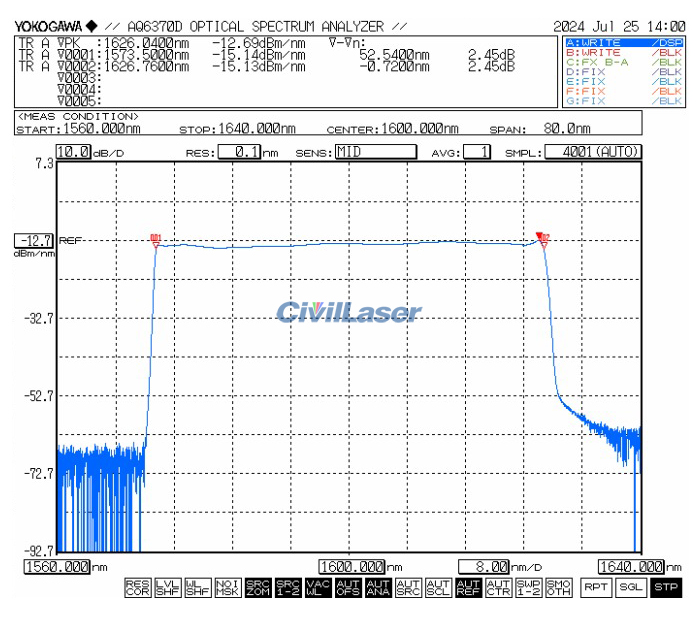Image resolution: width=699 pixels, height=623 pixels.
Task: Edit the 10.0 dB/D scale field
Action: point(74,152)
